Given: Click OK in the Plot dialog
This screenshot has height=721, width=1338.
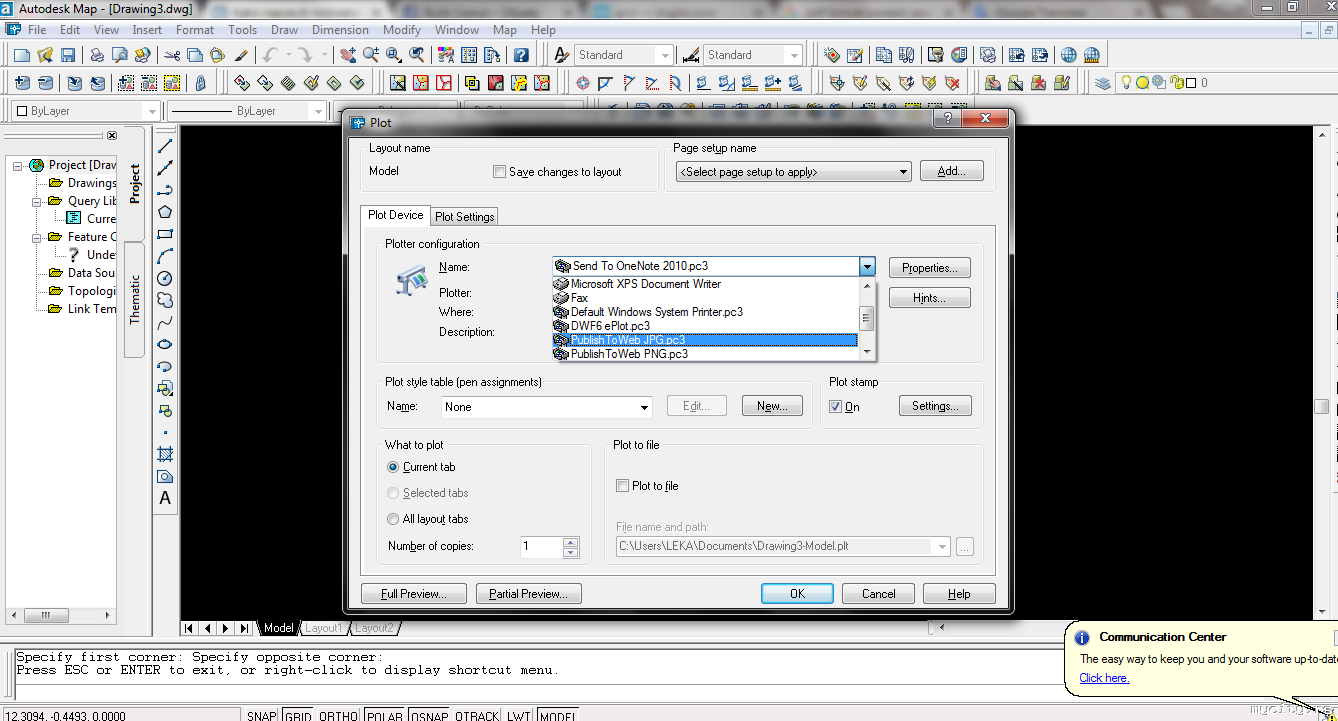Looking at the screenshot, I should [797, 594].
